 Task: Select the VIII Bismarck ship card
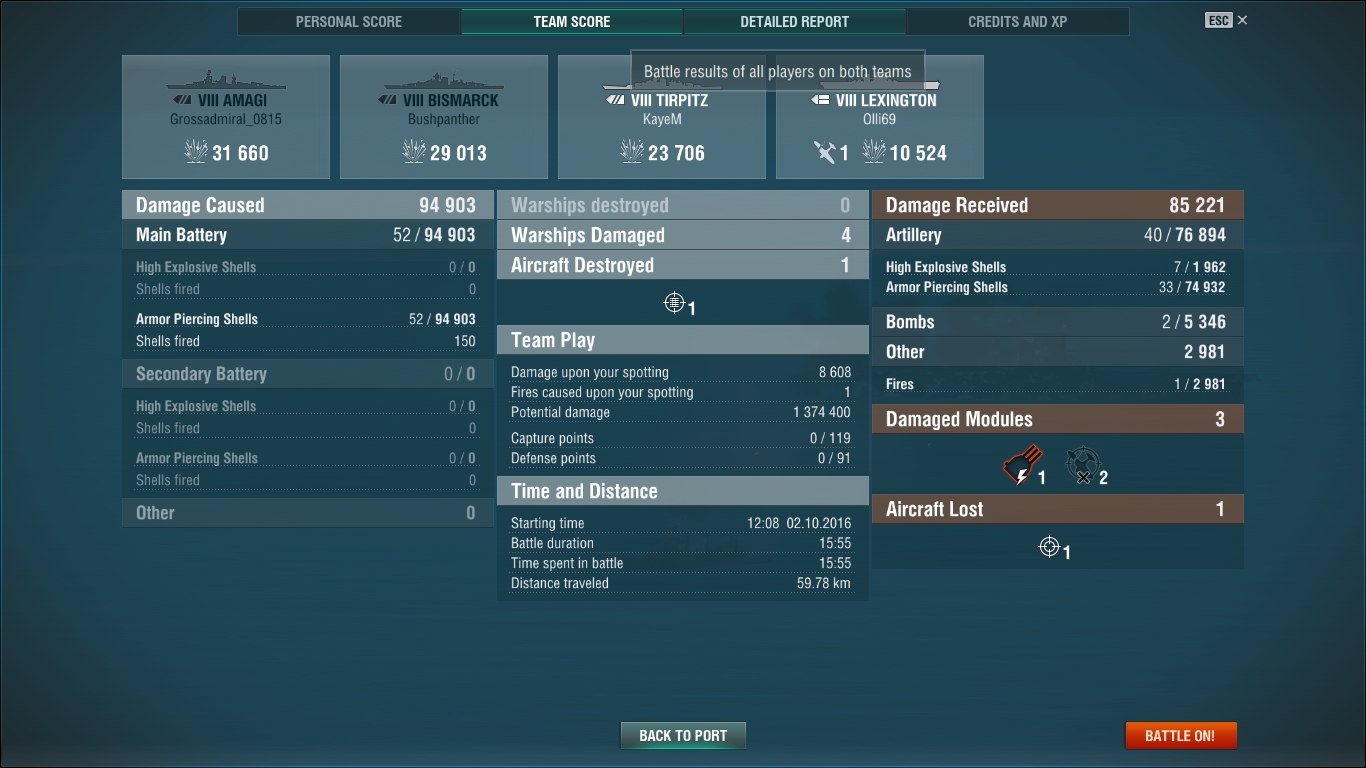pos(444,117)
